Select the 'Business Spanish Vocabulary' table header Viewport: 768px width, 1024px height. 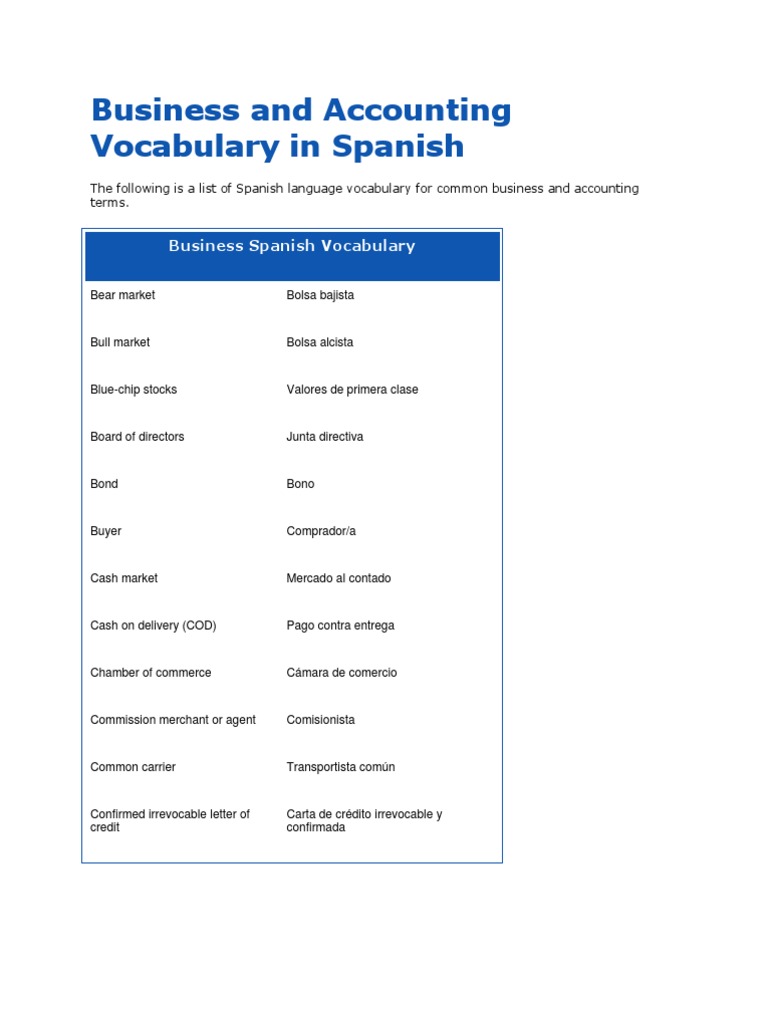pos(292,246)
